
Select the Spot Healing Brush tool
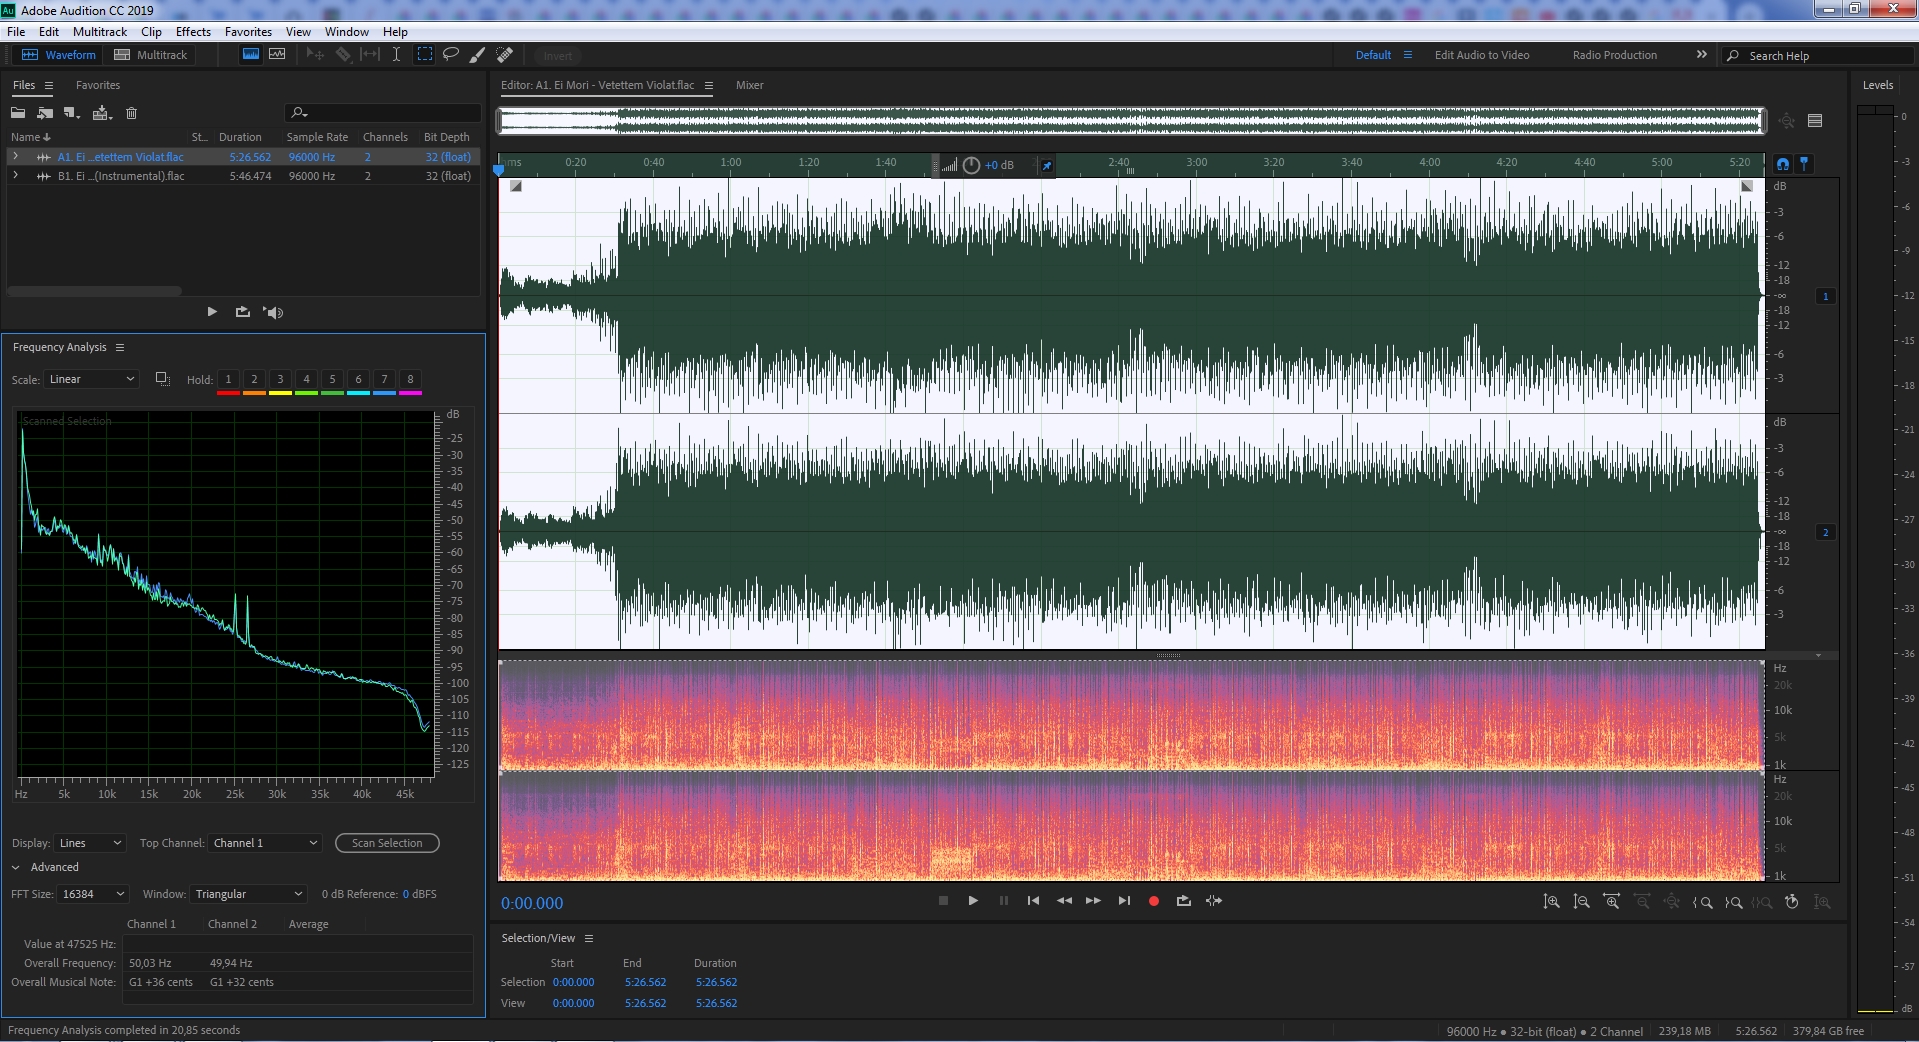505,55
